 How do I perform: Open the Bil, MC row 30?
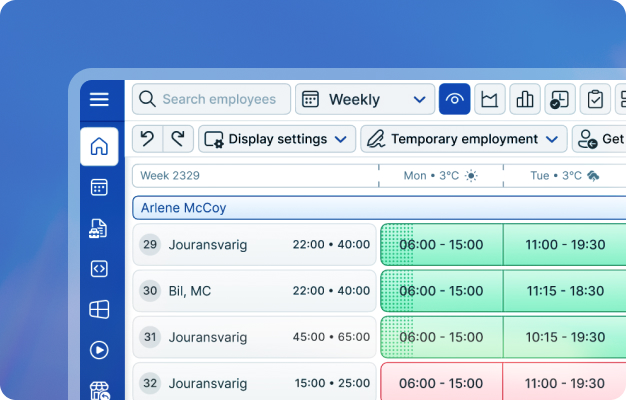[254, 291]
